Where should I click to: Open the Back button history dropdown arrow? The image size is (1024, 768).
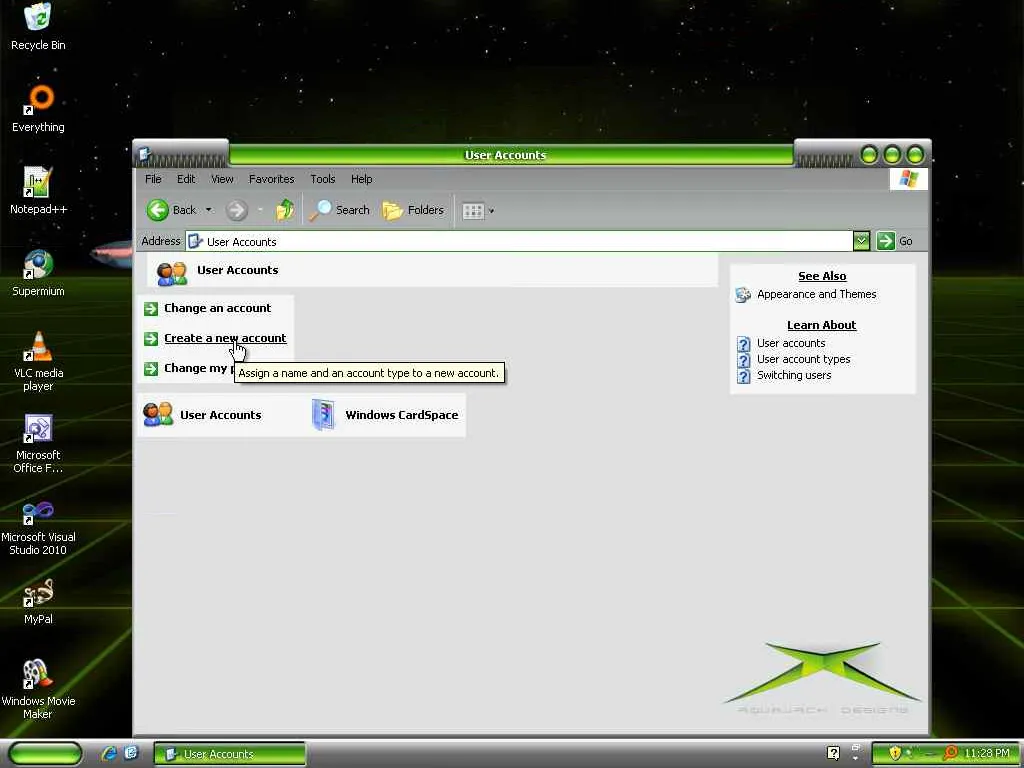(208, 210)
